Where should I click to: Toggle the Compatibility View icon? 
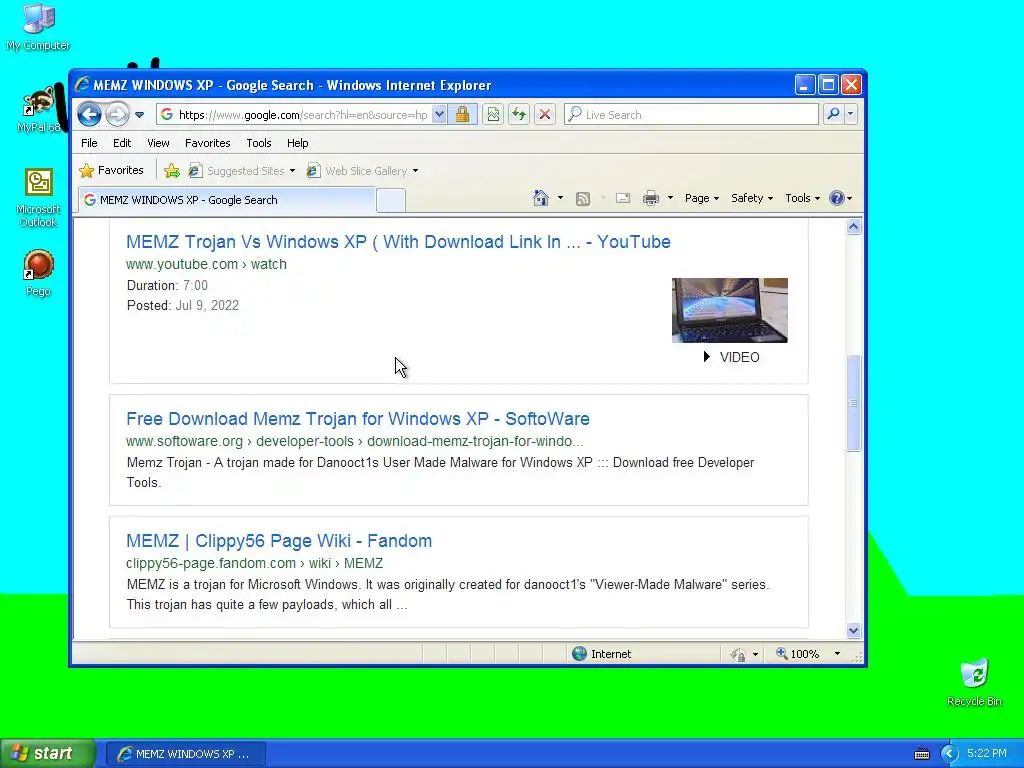click(x=493, y=115)
